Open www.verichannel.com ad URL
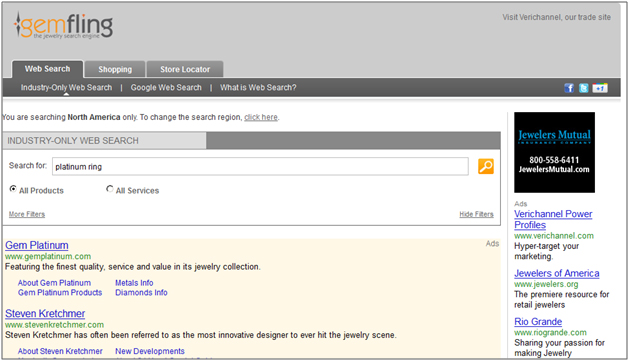 pyautogui.click(x=554, y=236)
